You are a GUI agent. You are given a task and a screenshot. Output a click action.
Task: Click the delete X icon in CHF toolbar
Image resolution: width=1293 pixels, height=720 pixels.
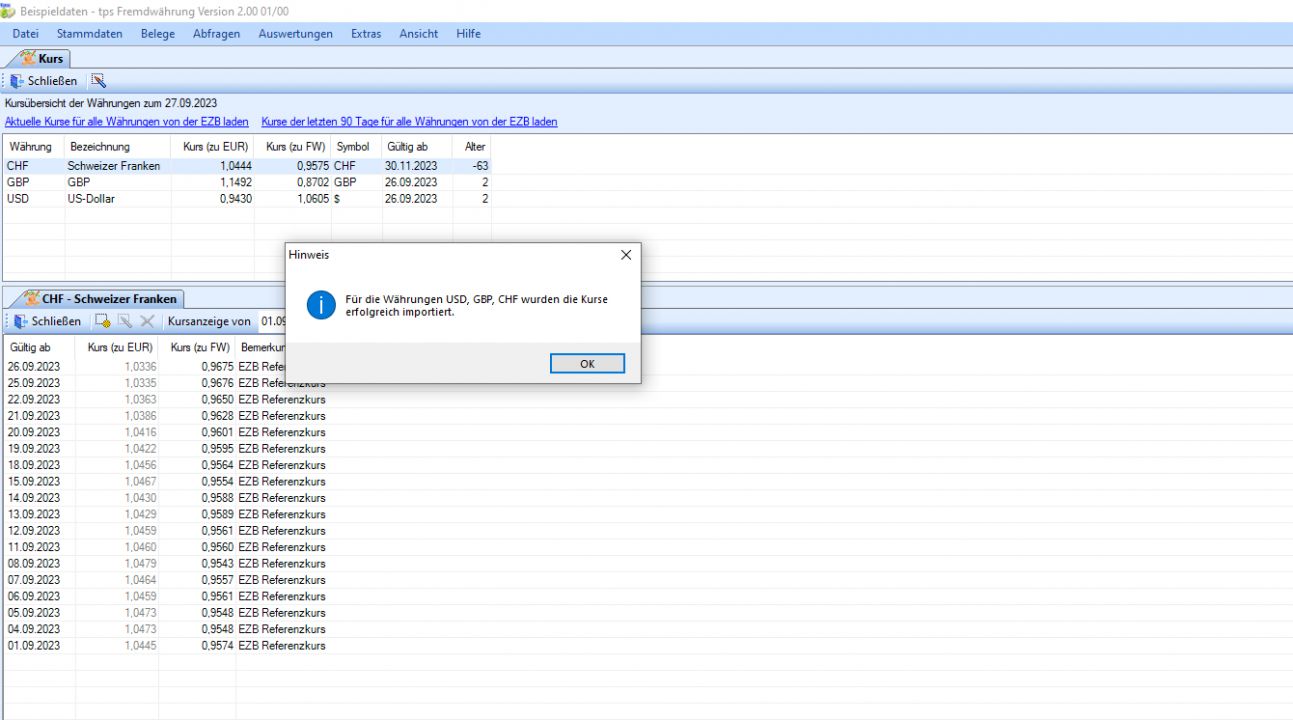tap(147, 321)
